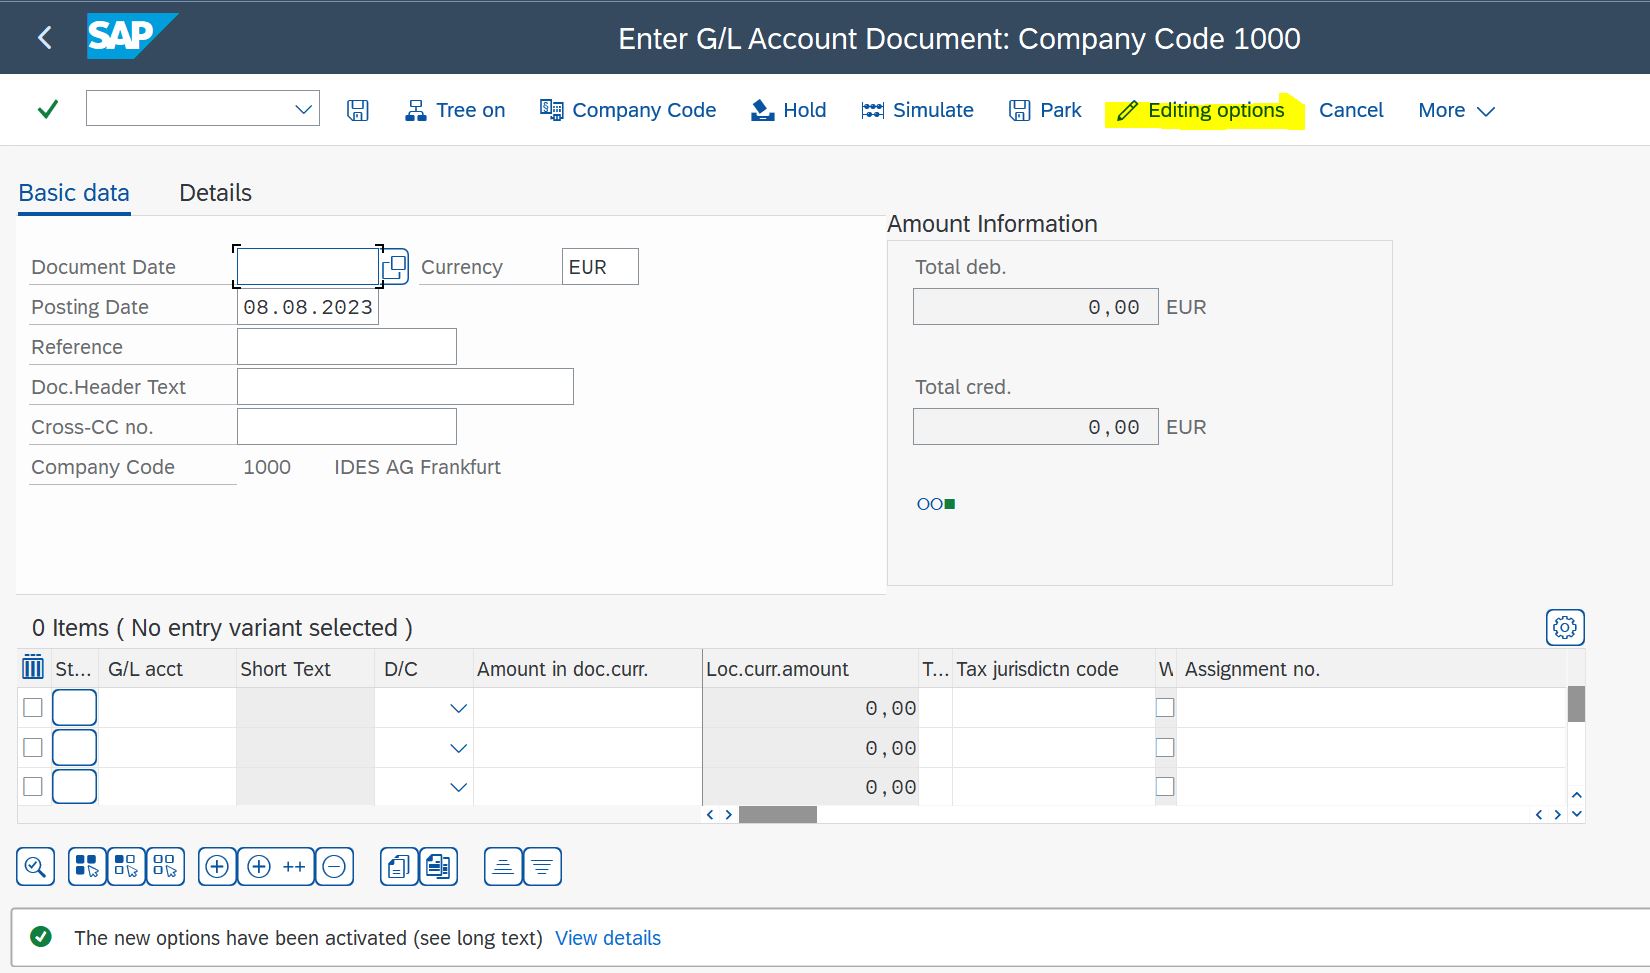This screenshot has width=1650, height=973.
Task: Check the first item row selection checkbox
Action: (x=32, y=707)
